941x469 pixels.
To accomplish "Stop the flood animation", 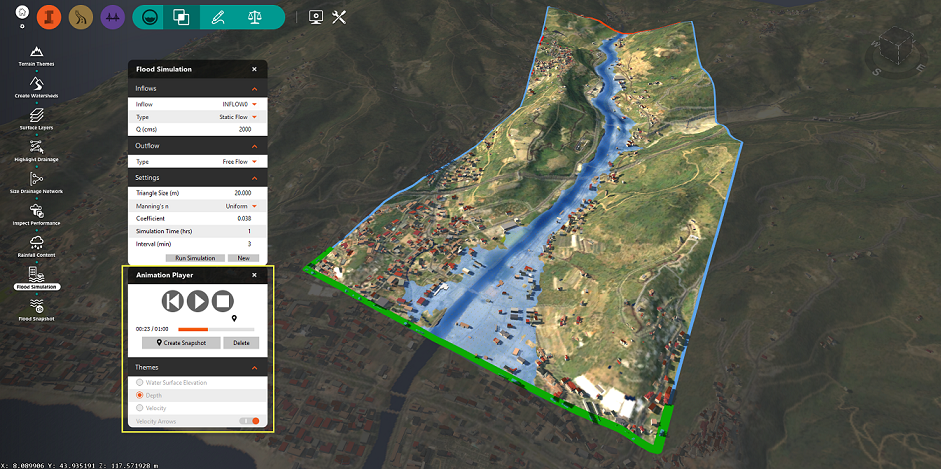I will tap(223, 300).
